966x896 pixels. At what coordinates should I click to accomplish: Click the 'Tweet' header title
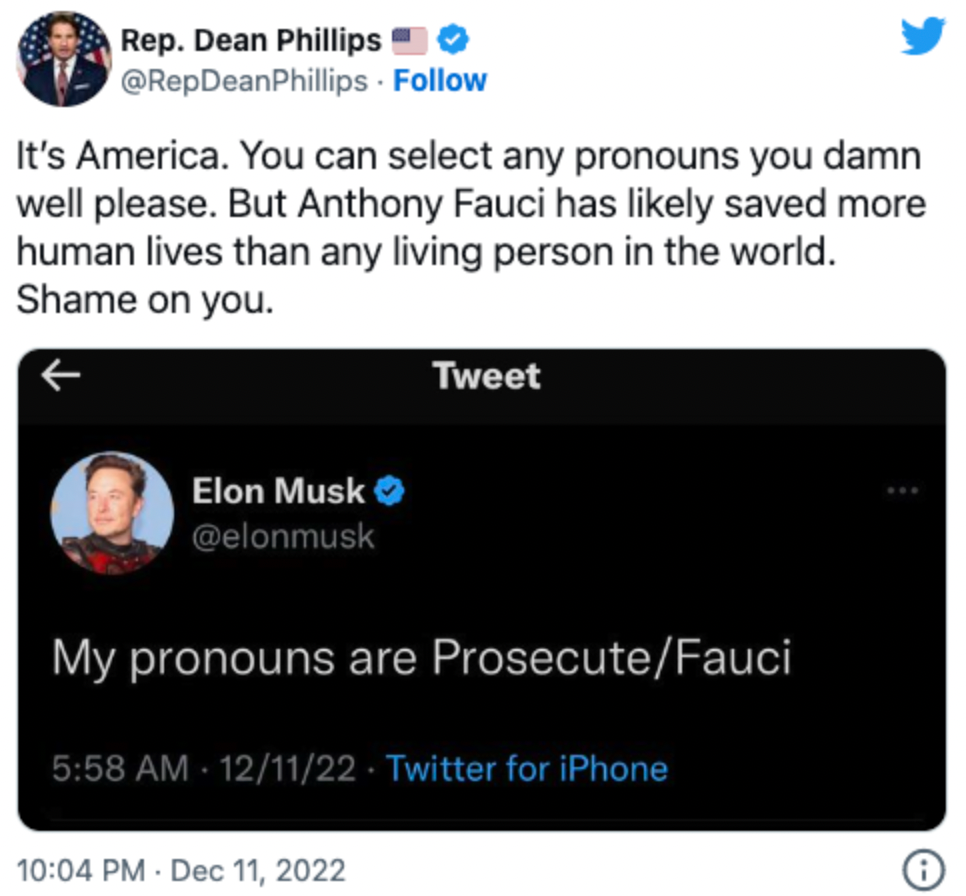click(x=486, y=375)
